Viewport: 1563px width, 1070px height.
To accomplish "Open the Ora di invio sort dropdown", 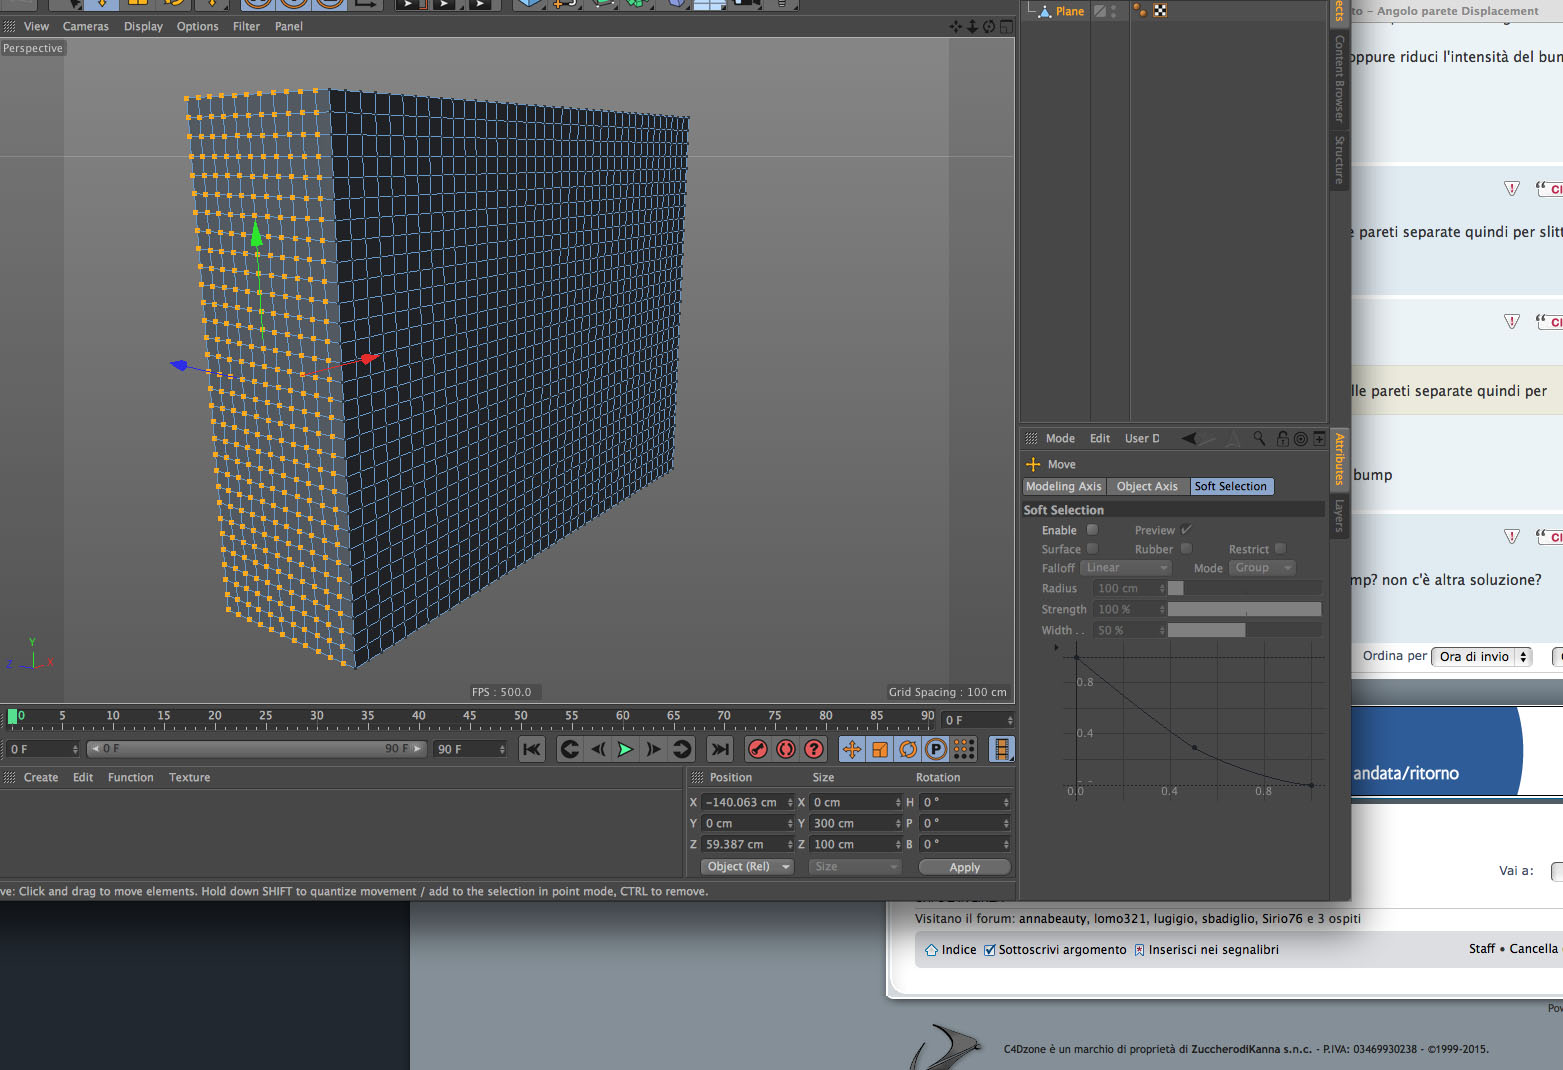I will tap(1482, 657).
